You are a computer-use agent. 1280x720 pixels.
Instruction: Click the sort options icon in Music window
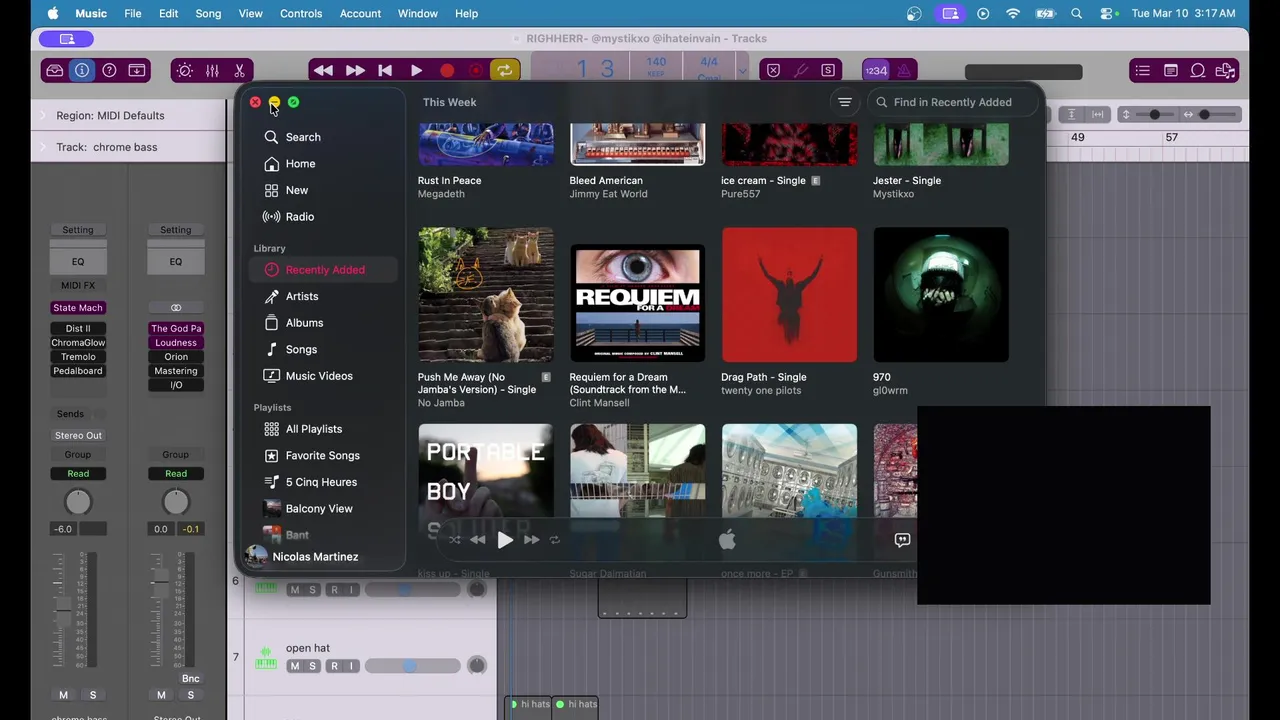845,102
